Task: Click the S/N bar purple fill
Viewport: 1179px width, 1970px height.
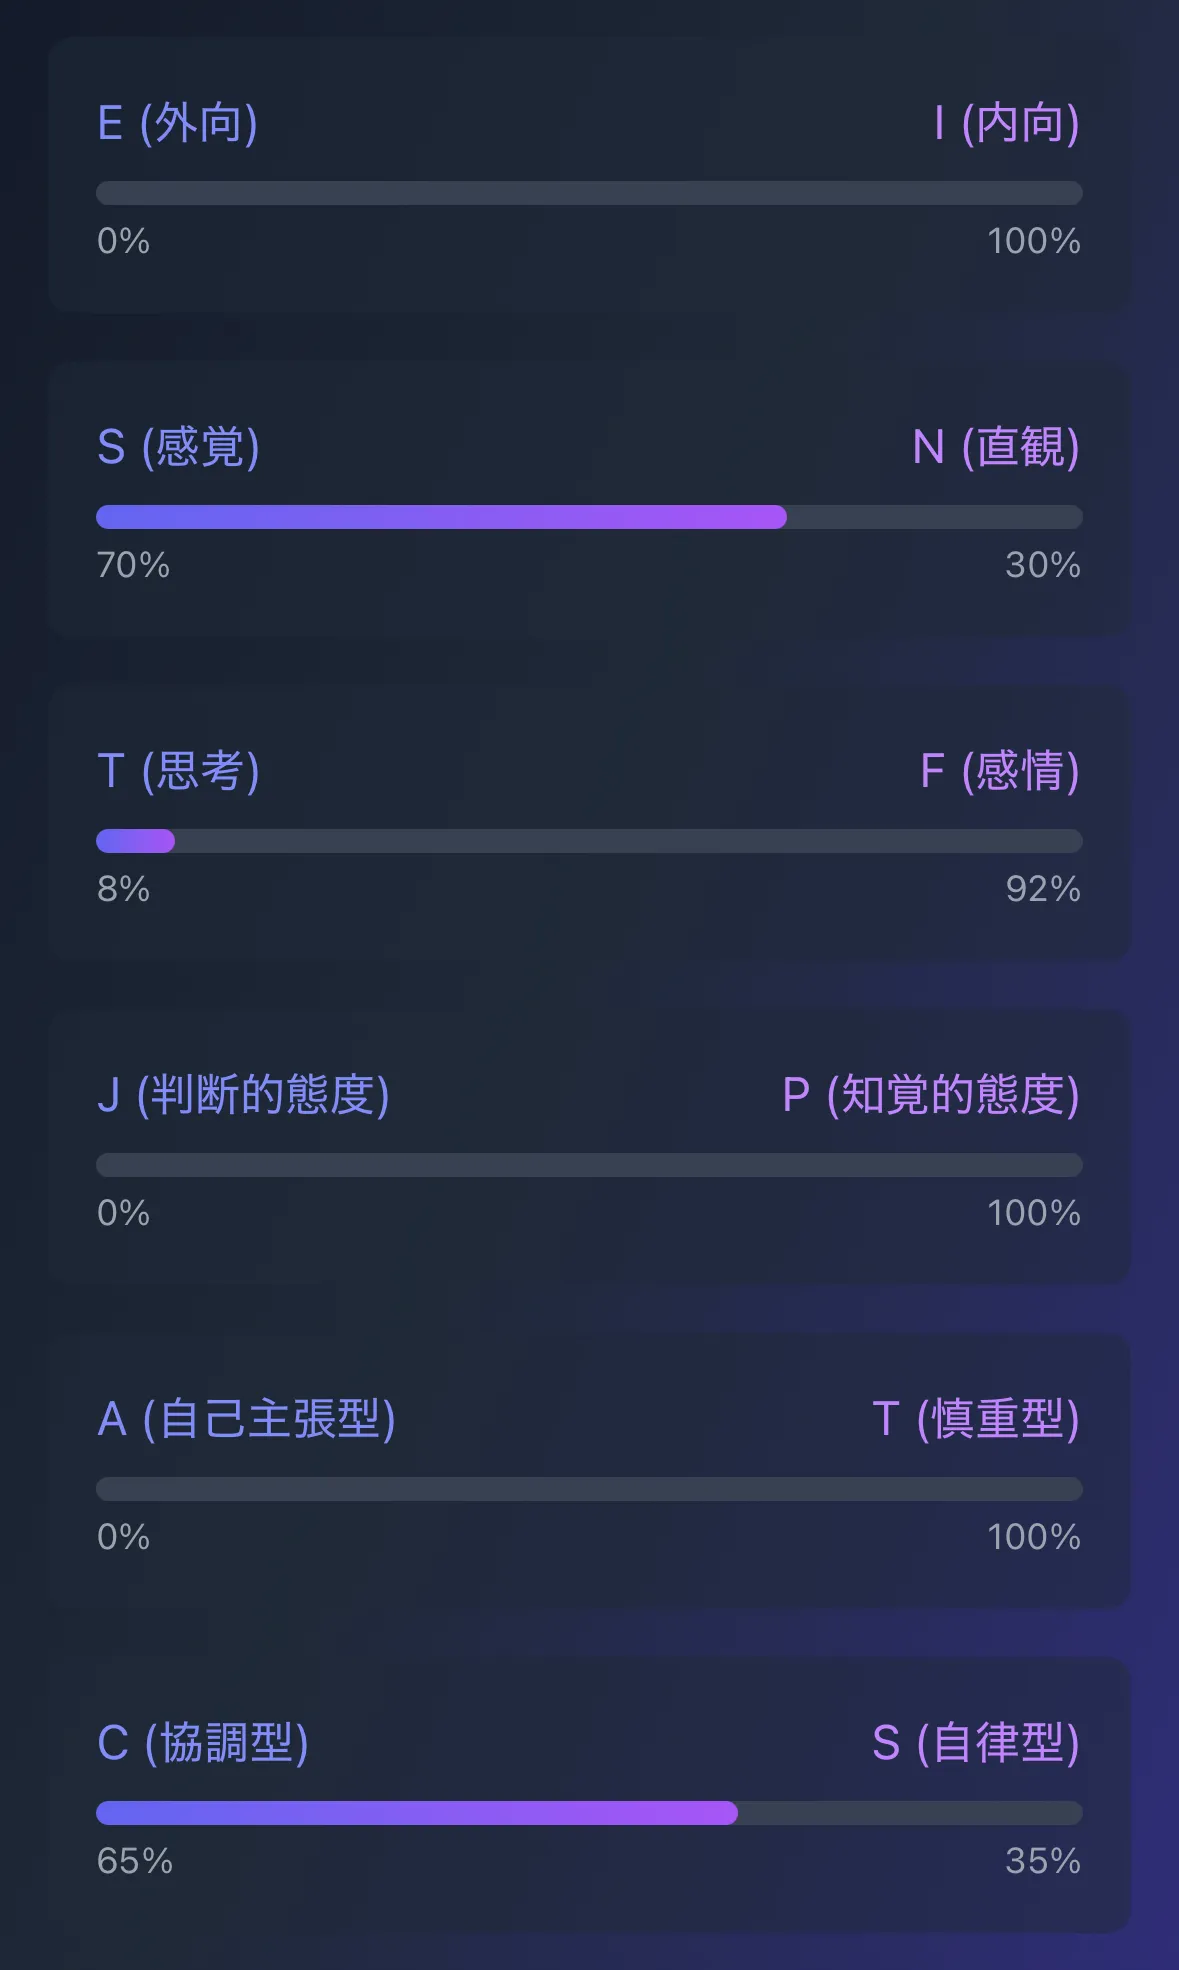Action: (441, 517)
